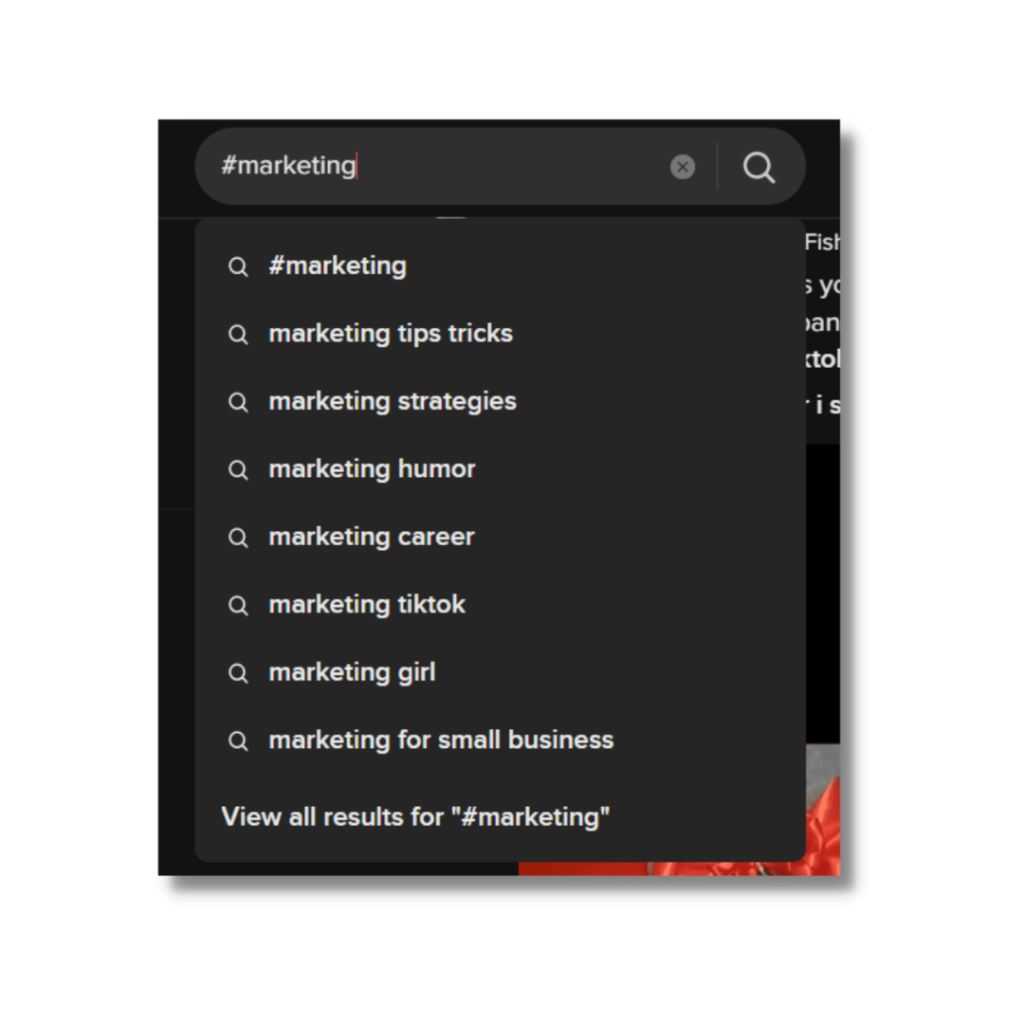Clear the search field with the X icon
Image resolution: width=1024 pixels, height=1024 pixels.
682,167
